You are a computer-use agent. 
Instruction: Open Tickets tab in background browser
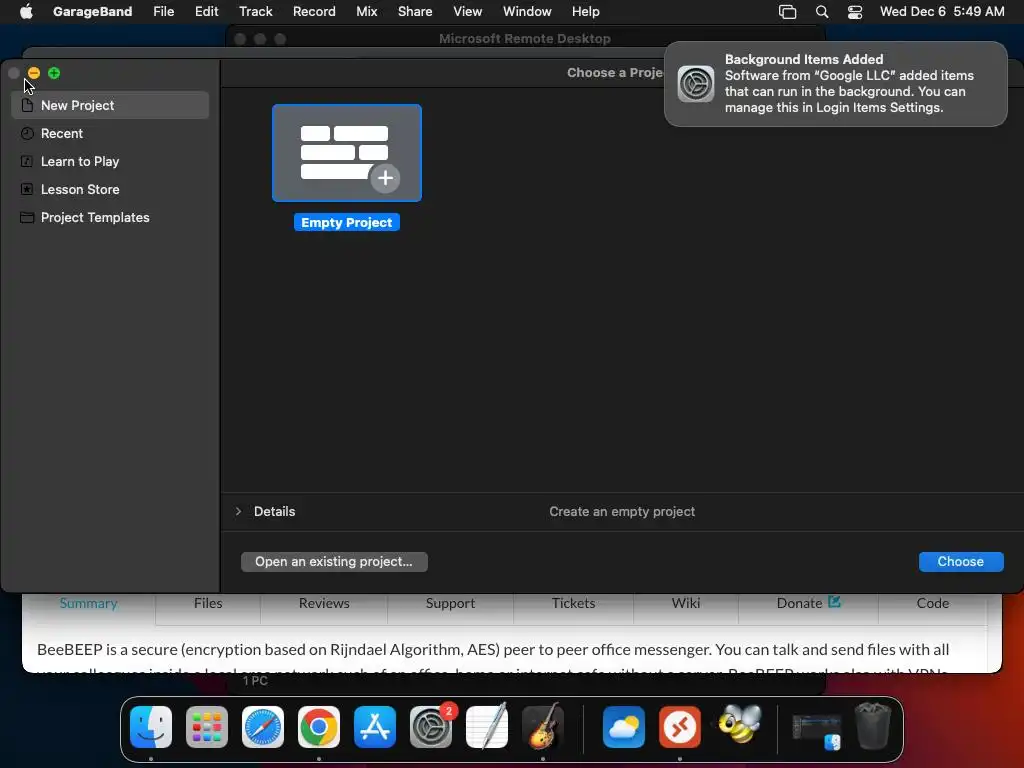tap(573, 603)
